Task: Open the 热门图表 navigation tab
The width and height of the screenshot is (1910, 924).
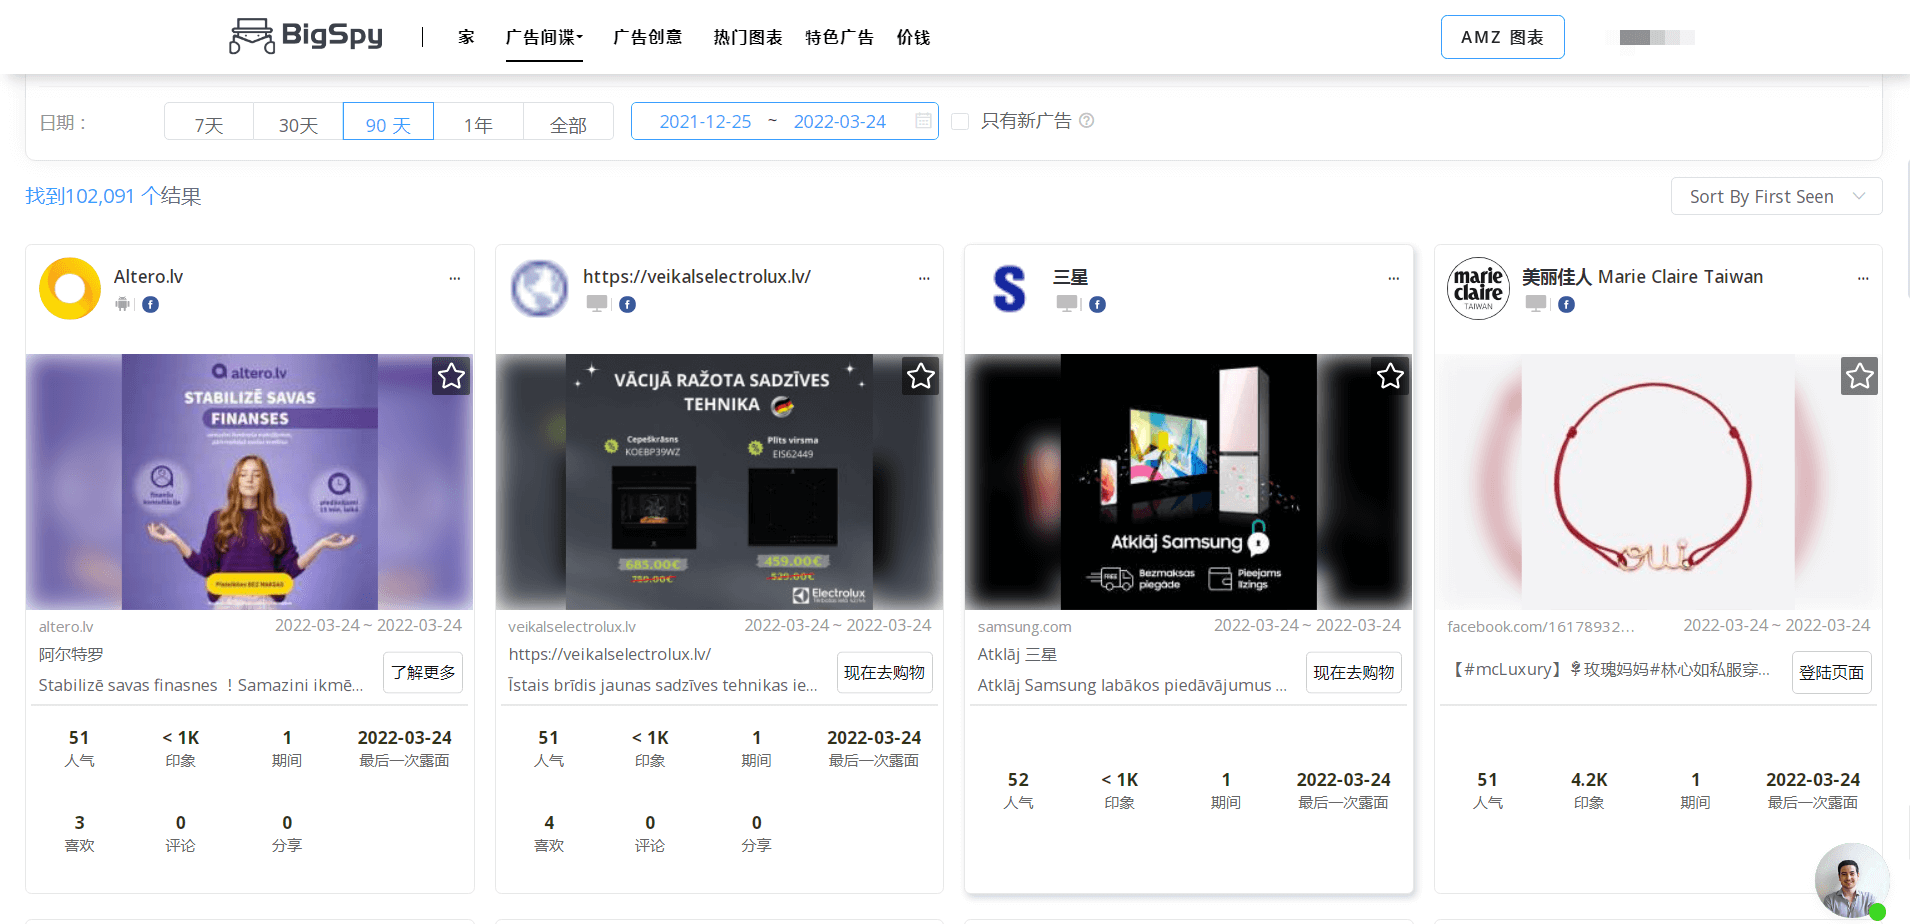Action: (x=747, y=37)
